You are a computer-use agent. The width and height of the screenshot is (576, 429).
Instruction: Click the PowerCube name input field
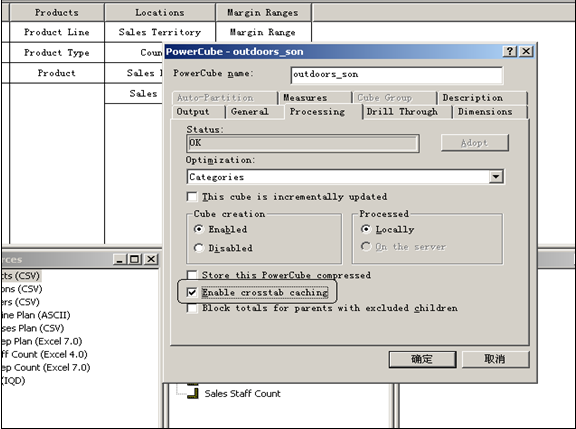click(x=396, y=75)
